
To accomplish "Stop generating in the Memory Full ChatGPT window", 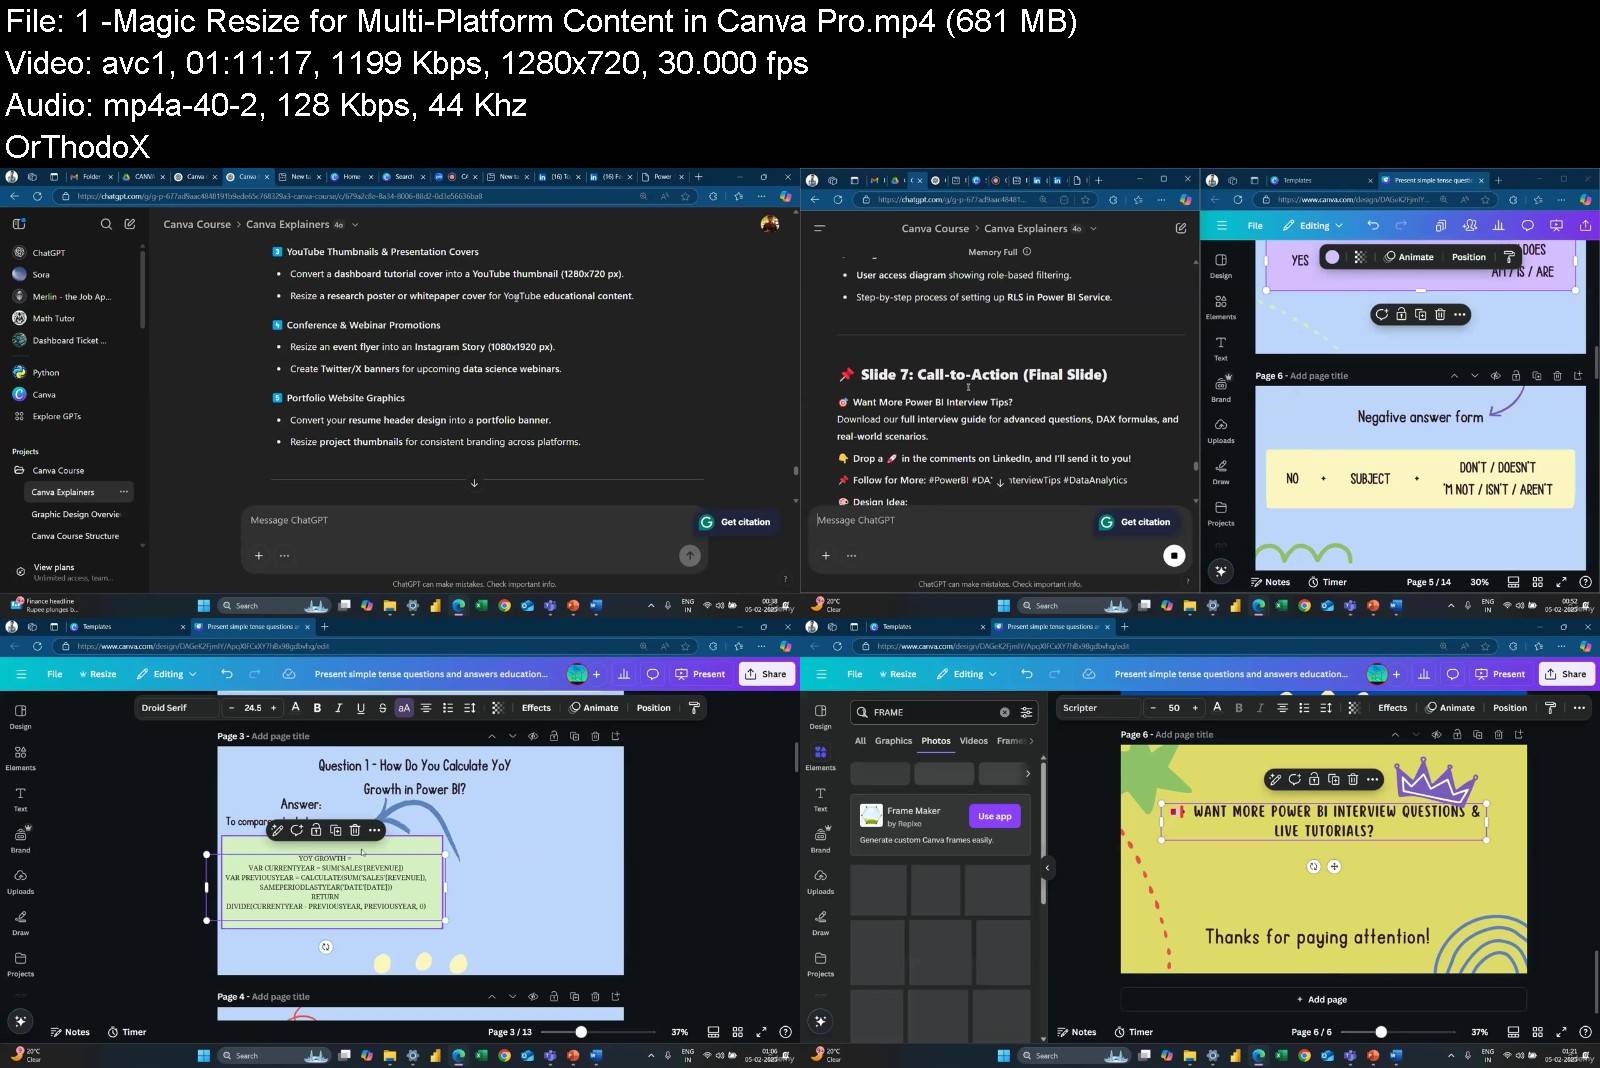I will 1174,555.
